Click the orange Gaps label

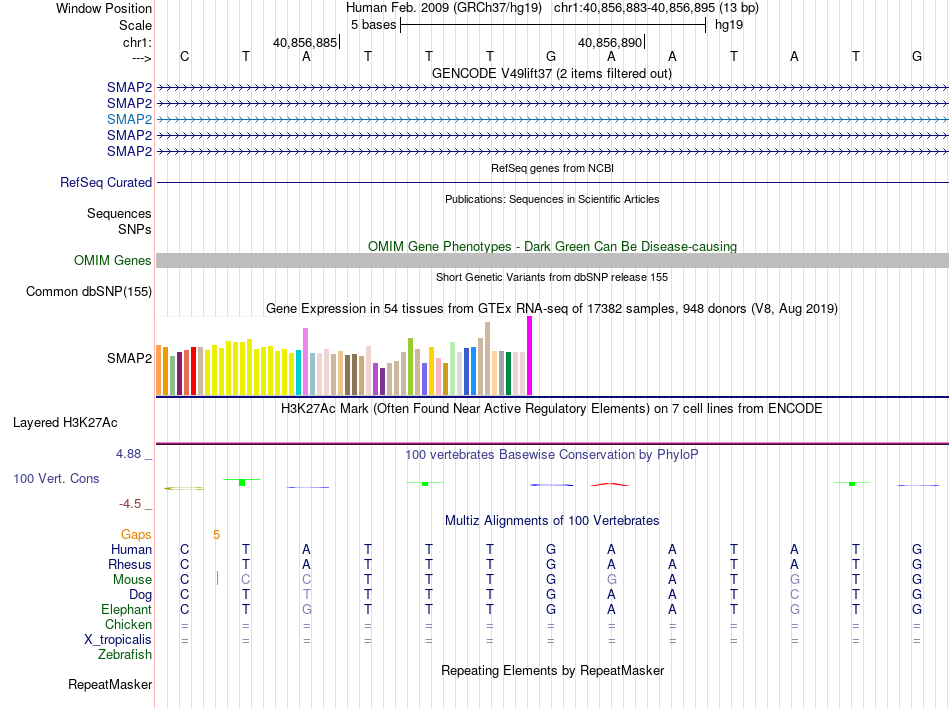(136, 534)
